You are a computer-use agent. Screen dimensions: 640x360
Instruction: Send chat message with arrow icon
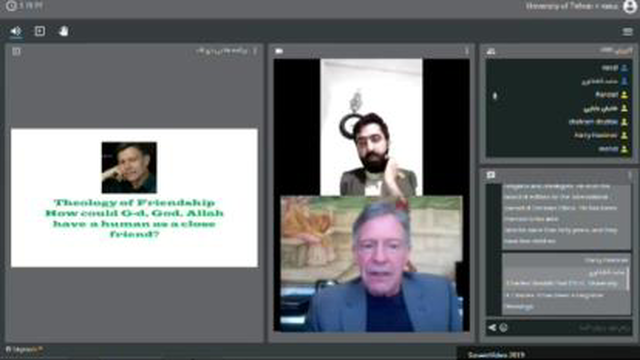pos(492,327)
